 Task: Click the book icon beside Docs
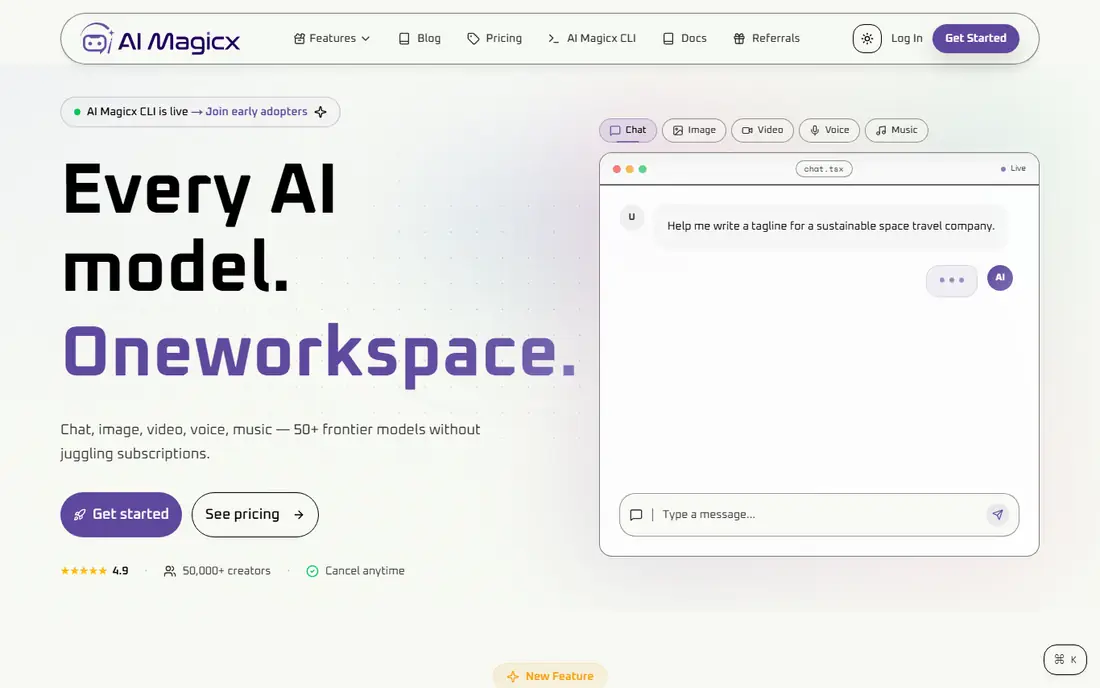669,39
